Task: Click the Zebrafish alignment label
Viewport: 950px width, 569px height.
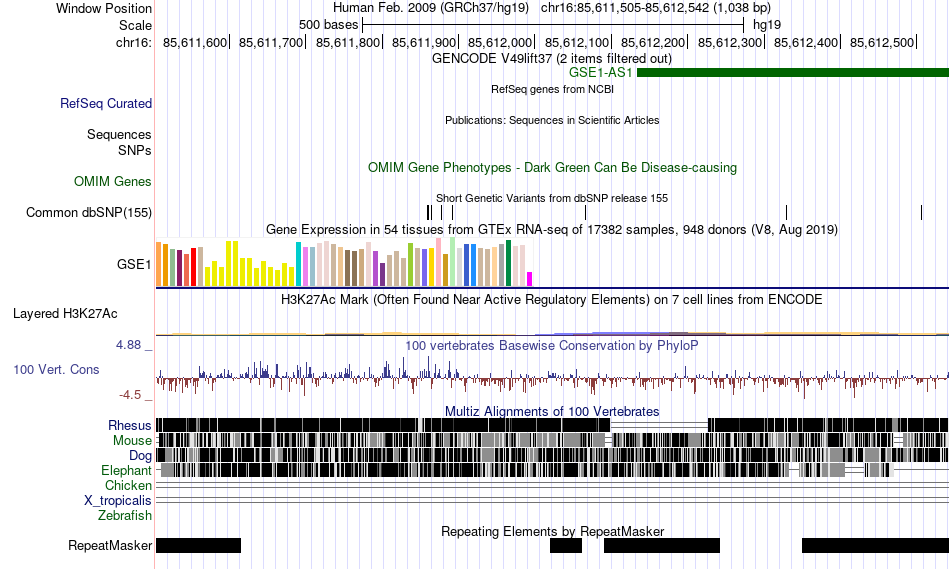Action: 125,516
